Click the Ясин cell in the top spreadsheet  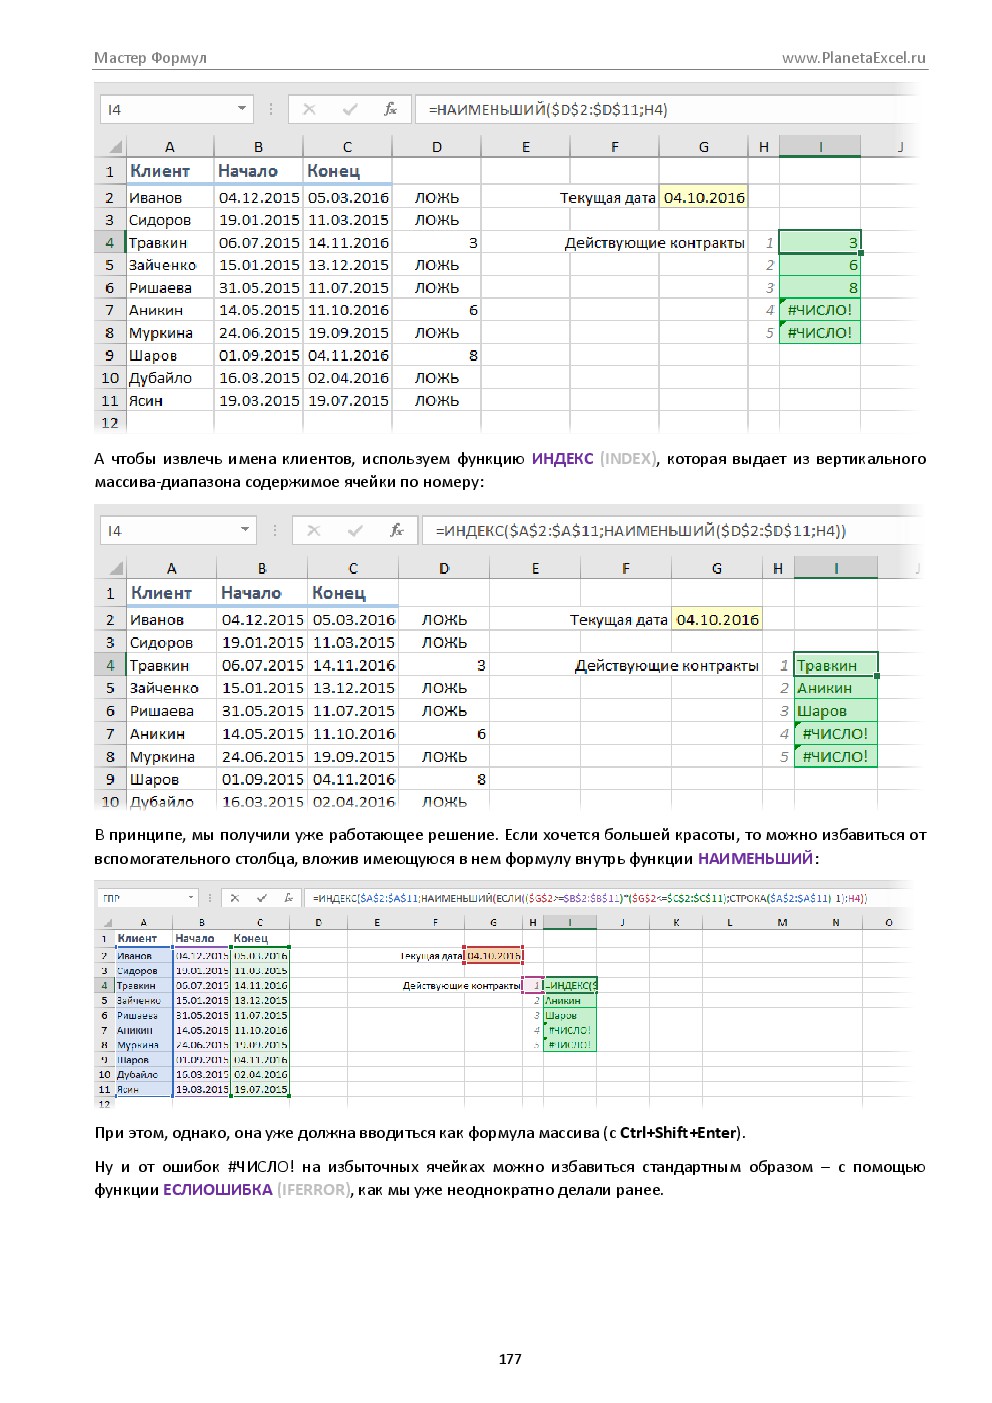tap(170, 401)
